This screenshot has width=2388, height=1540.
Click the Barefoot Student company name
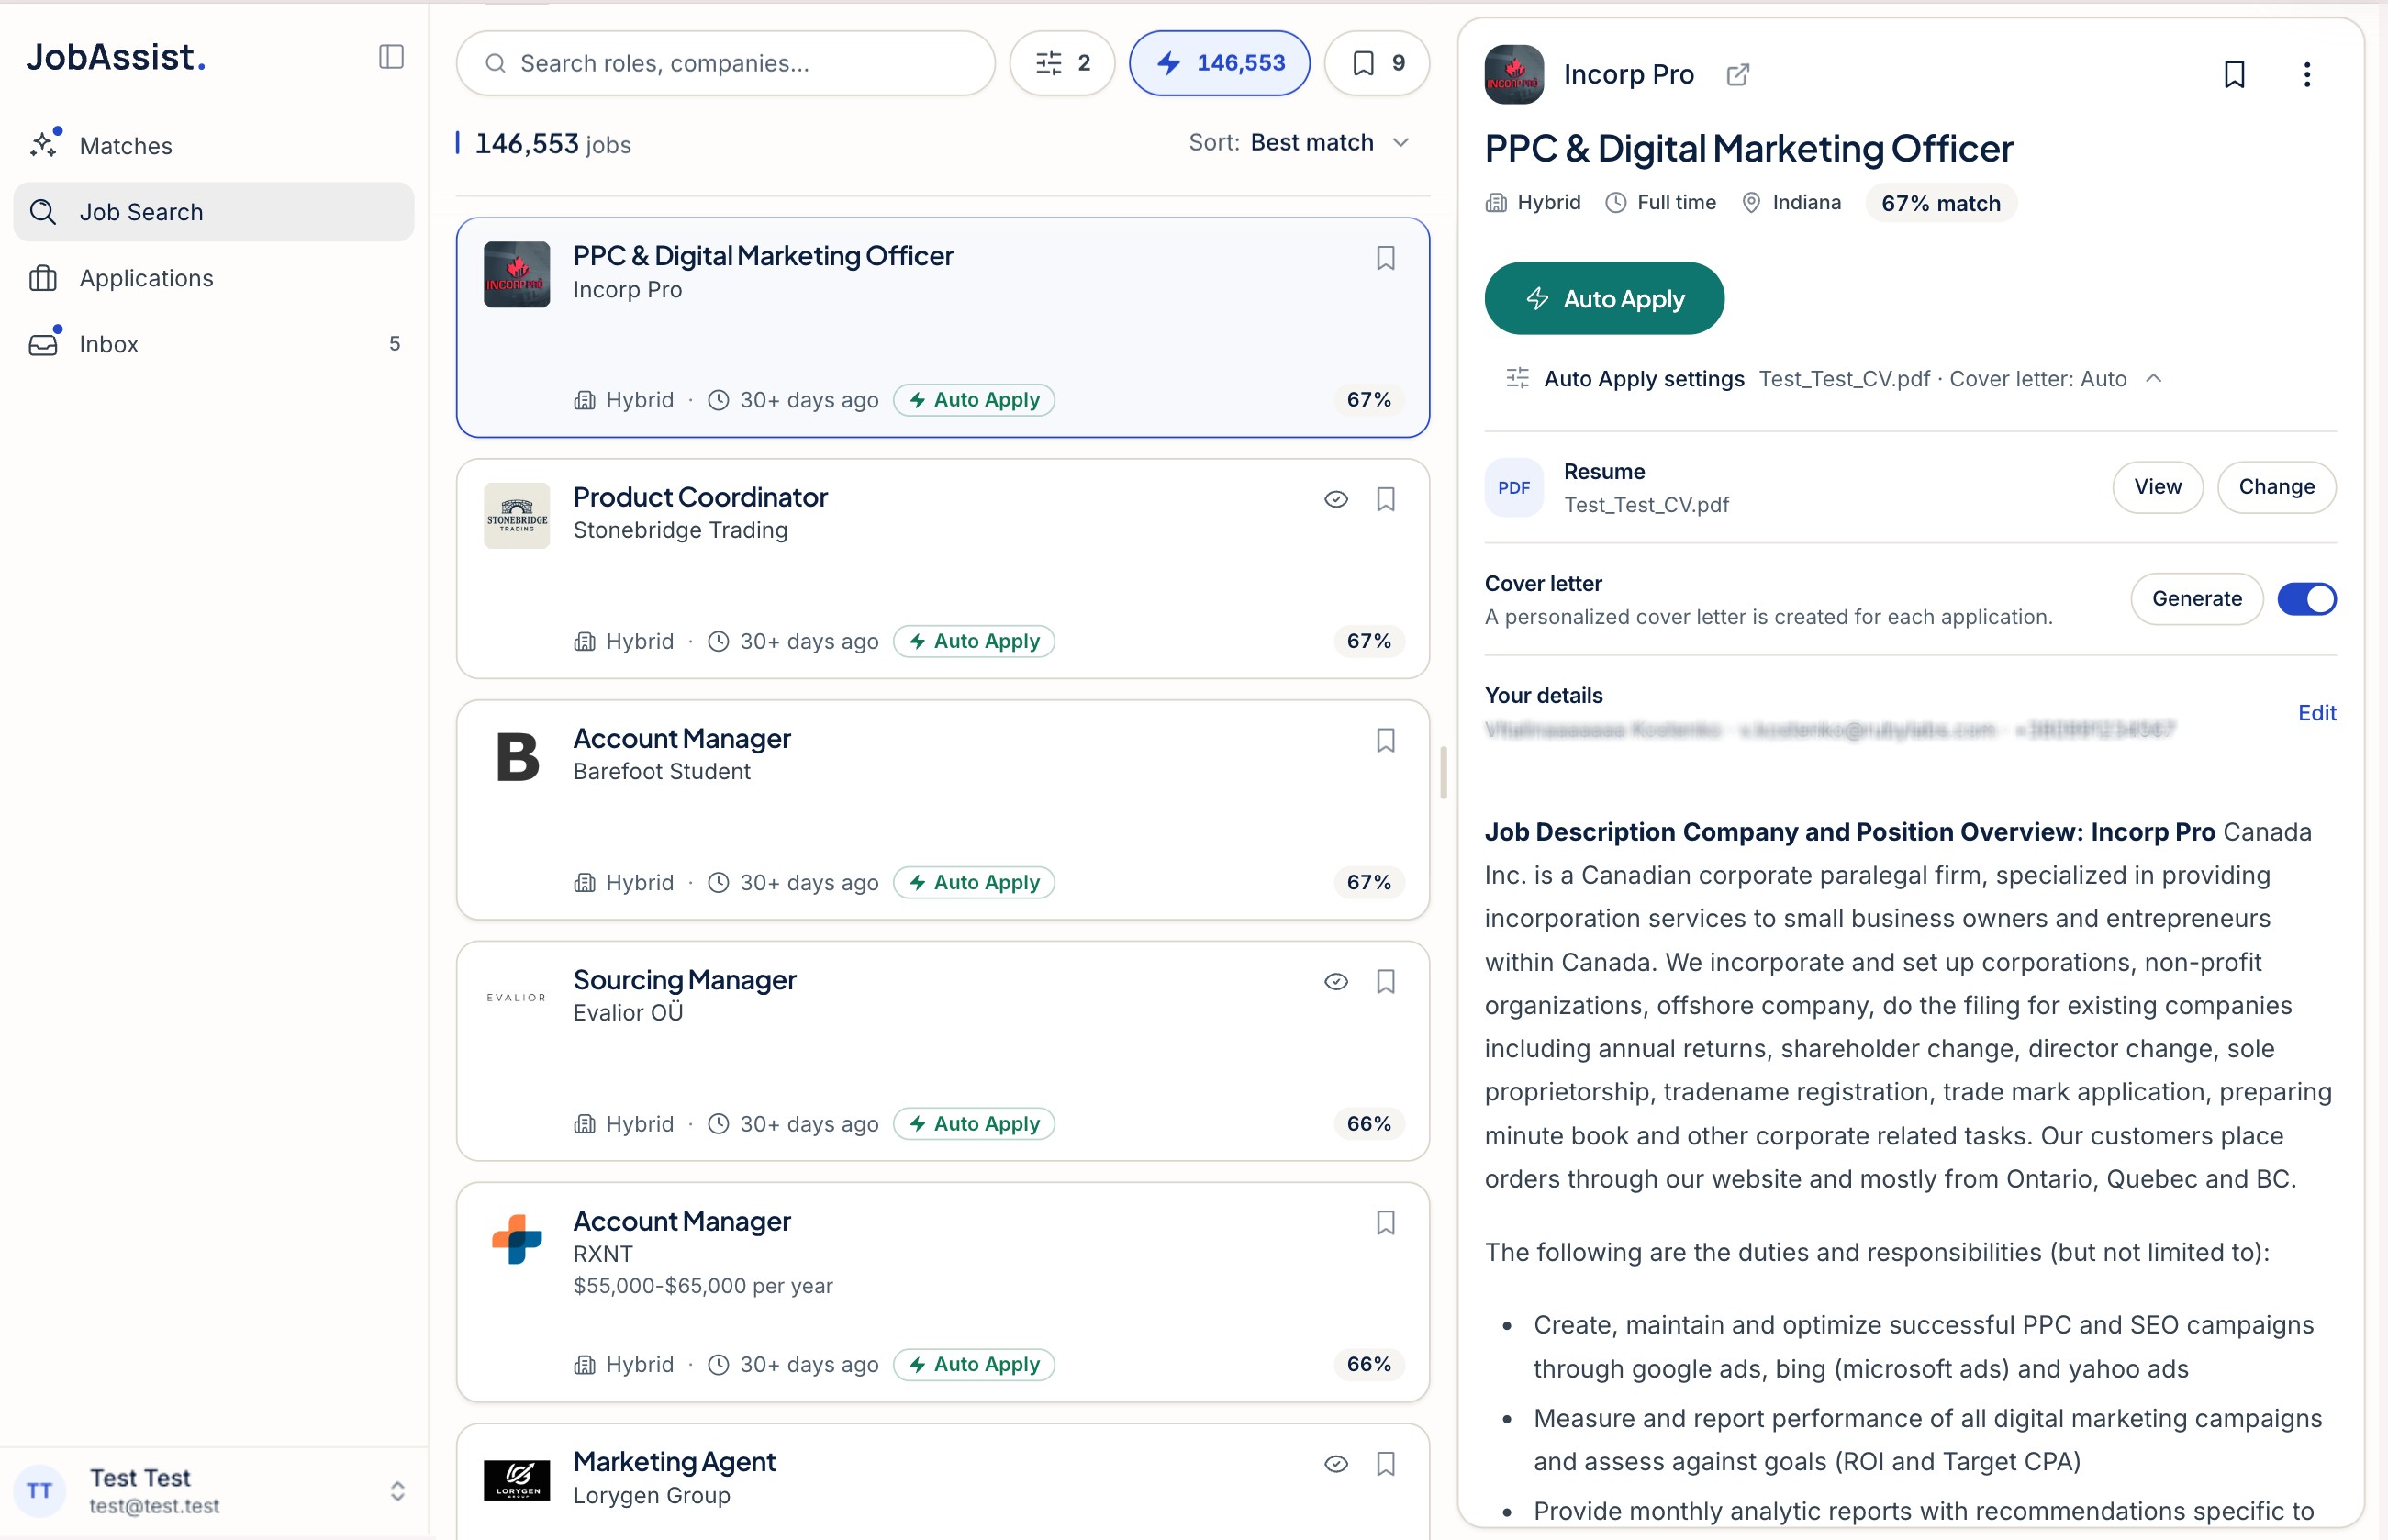pyautogui.click(x=661, y=772)
